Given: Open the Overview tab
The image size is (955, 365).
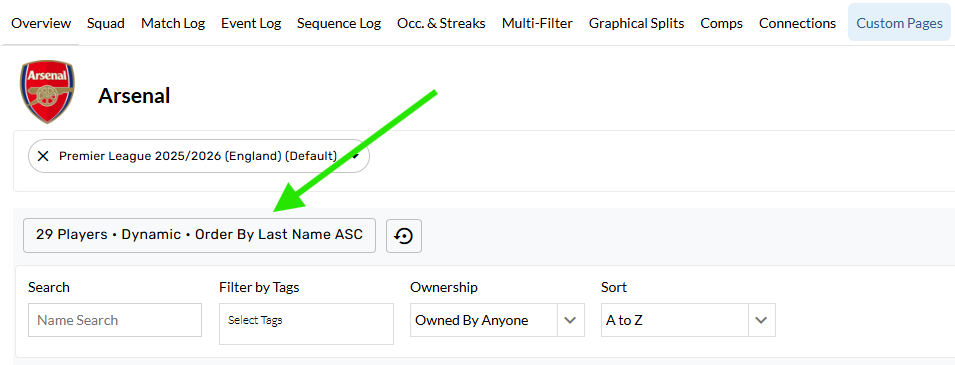Looking at the screenshot, I should (x=41, y=24).
